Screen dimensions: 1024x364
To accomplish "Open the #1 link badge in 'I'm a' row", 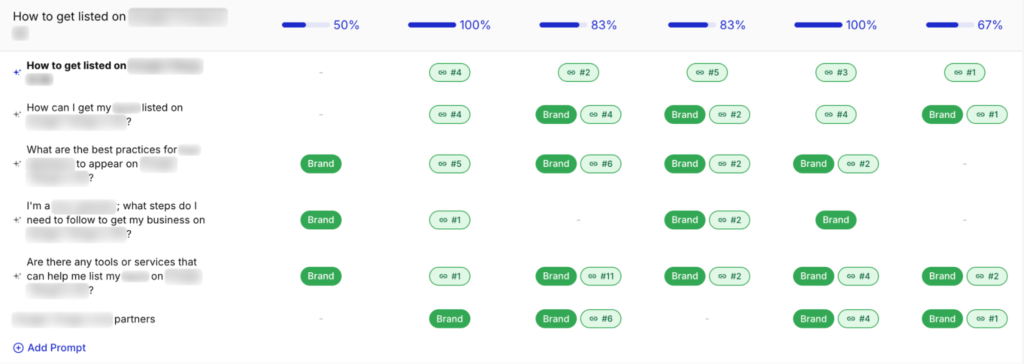I will point(449,220).
